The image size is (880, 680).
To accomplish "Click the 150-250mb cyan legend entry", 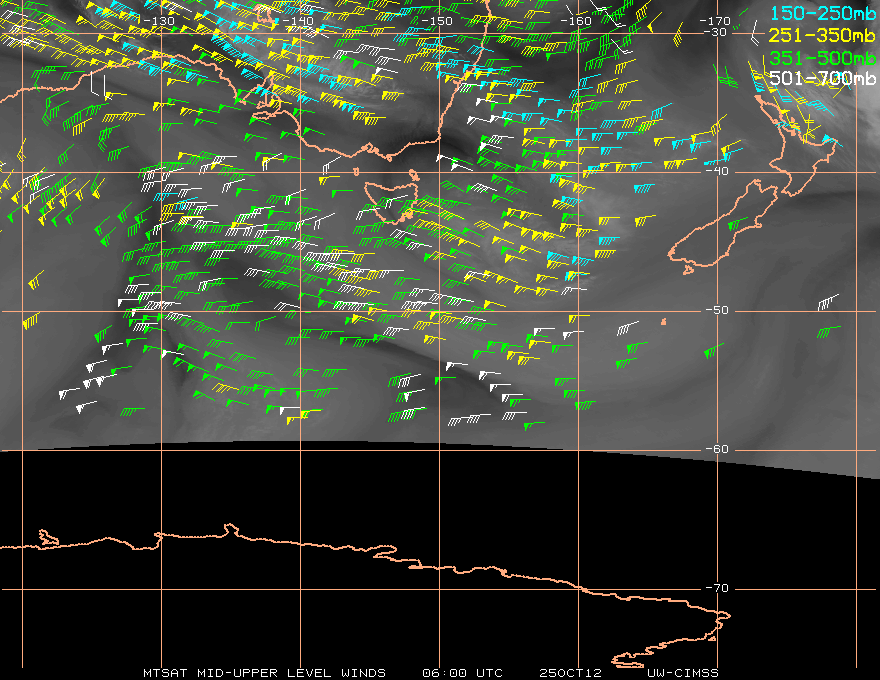I will (x=823, y=13).
